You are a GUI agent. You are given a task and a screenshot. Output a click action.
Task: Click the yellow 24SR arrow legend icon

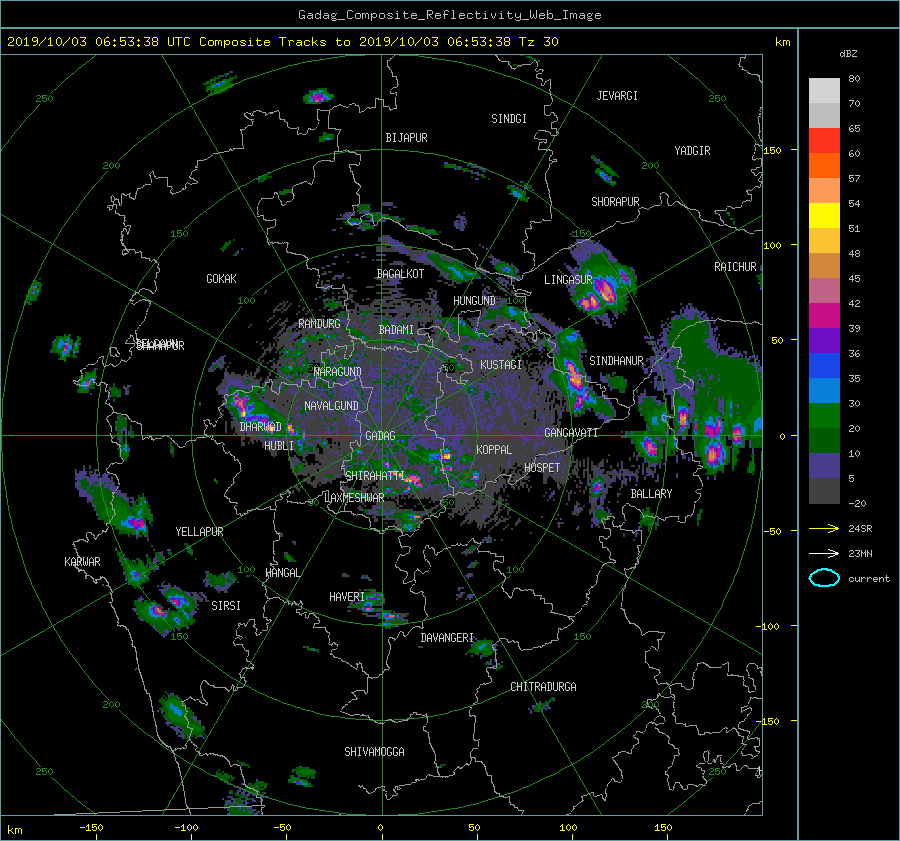[x=824, y=528]
